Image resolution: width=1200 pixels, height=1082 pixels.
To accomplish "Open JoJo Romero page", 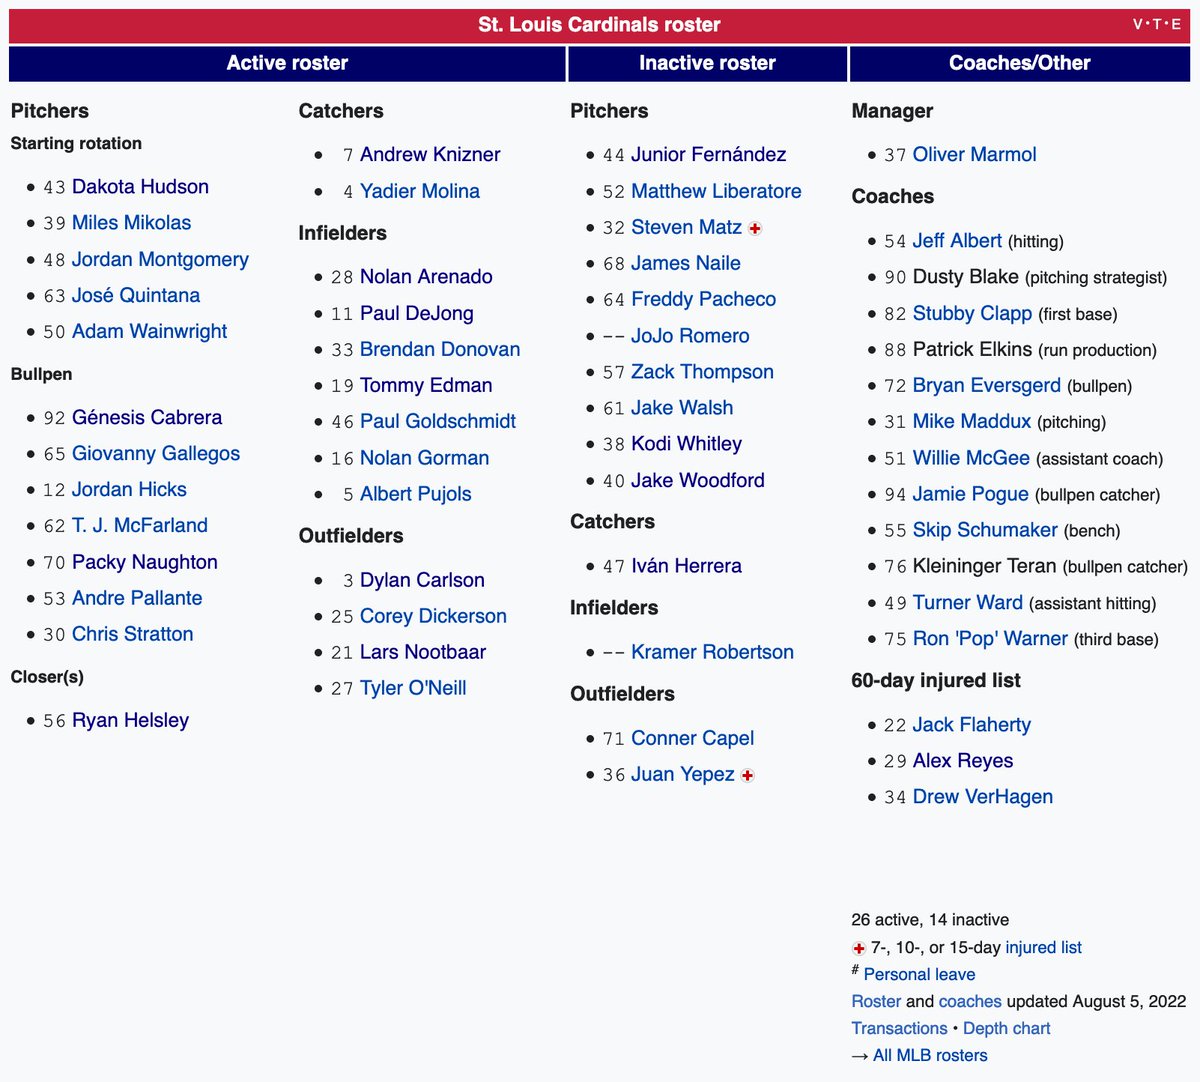I will (690, 336).
